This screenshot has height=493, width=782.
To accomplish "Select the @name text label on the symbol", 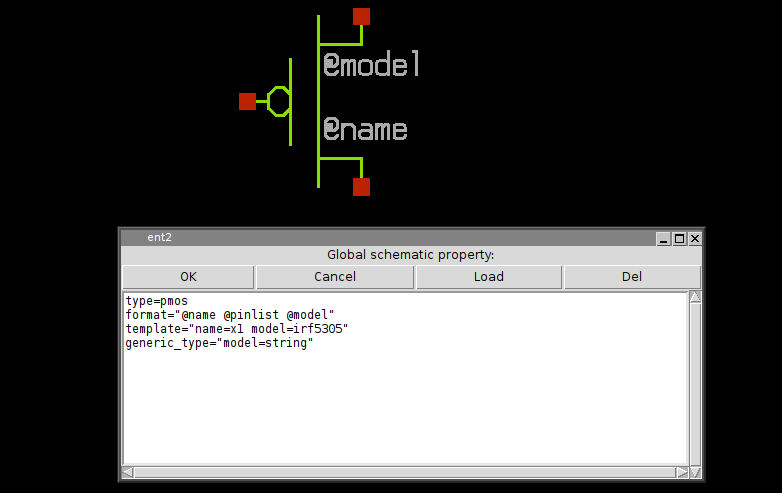I will (365, 130).
